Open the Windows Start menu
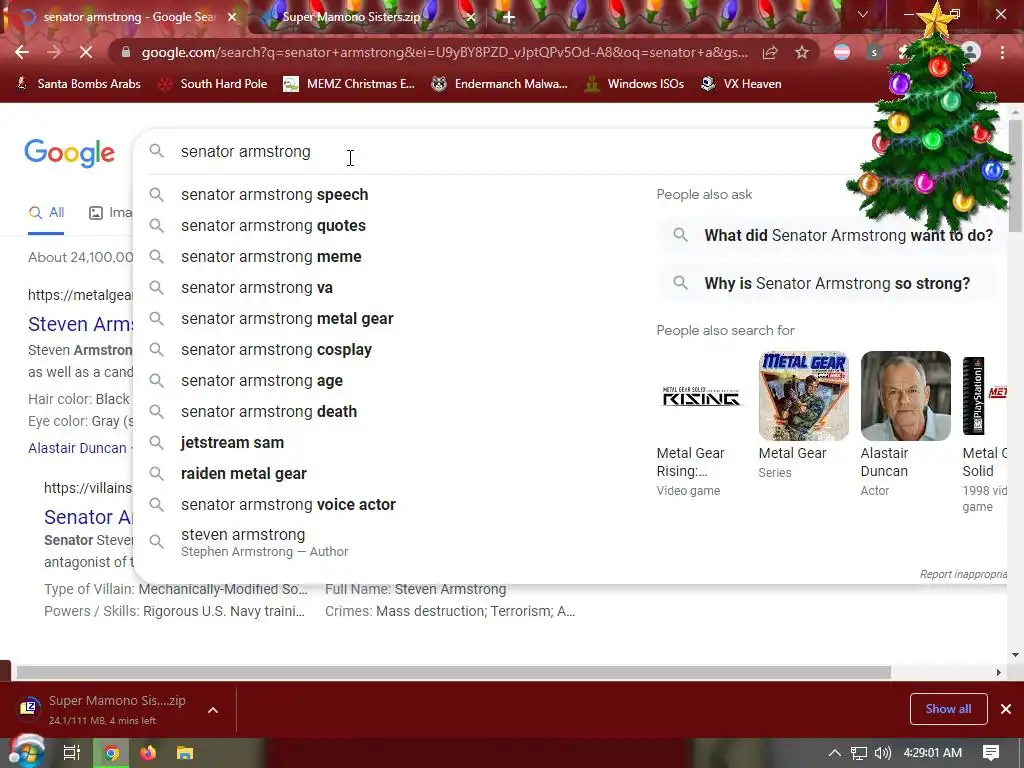Image resolution: width=1024 pixels, height=768 pixels. 26,752
